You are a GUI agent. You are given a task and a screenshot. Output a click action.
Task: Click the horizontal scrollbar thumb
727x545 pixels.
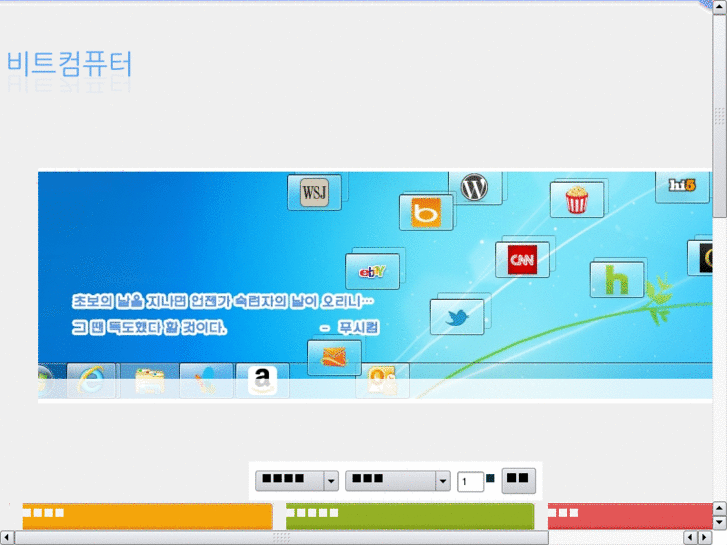click(281, 538)
